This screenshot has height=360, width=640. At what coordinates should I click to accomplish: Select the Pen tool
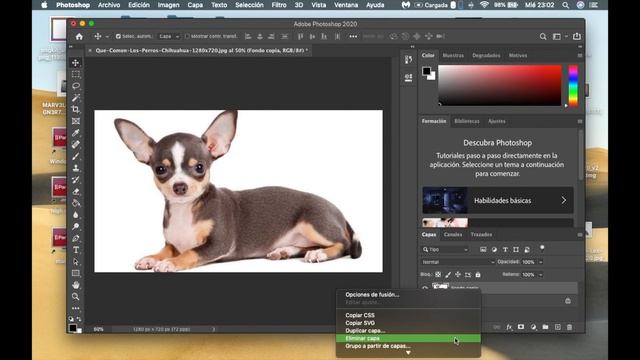coord(76,238)
